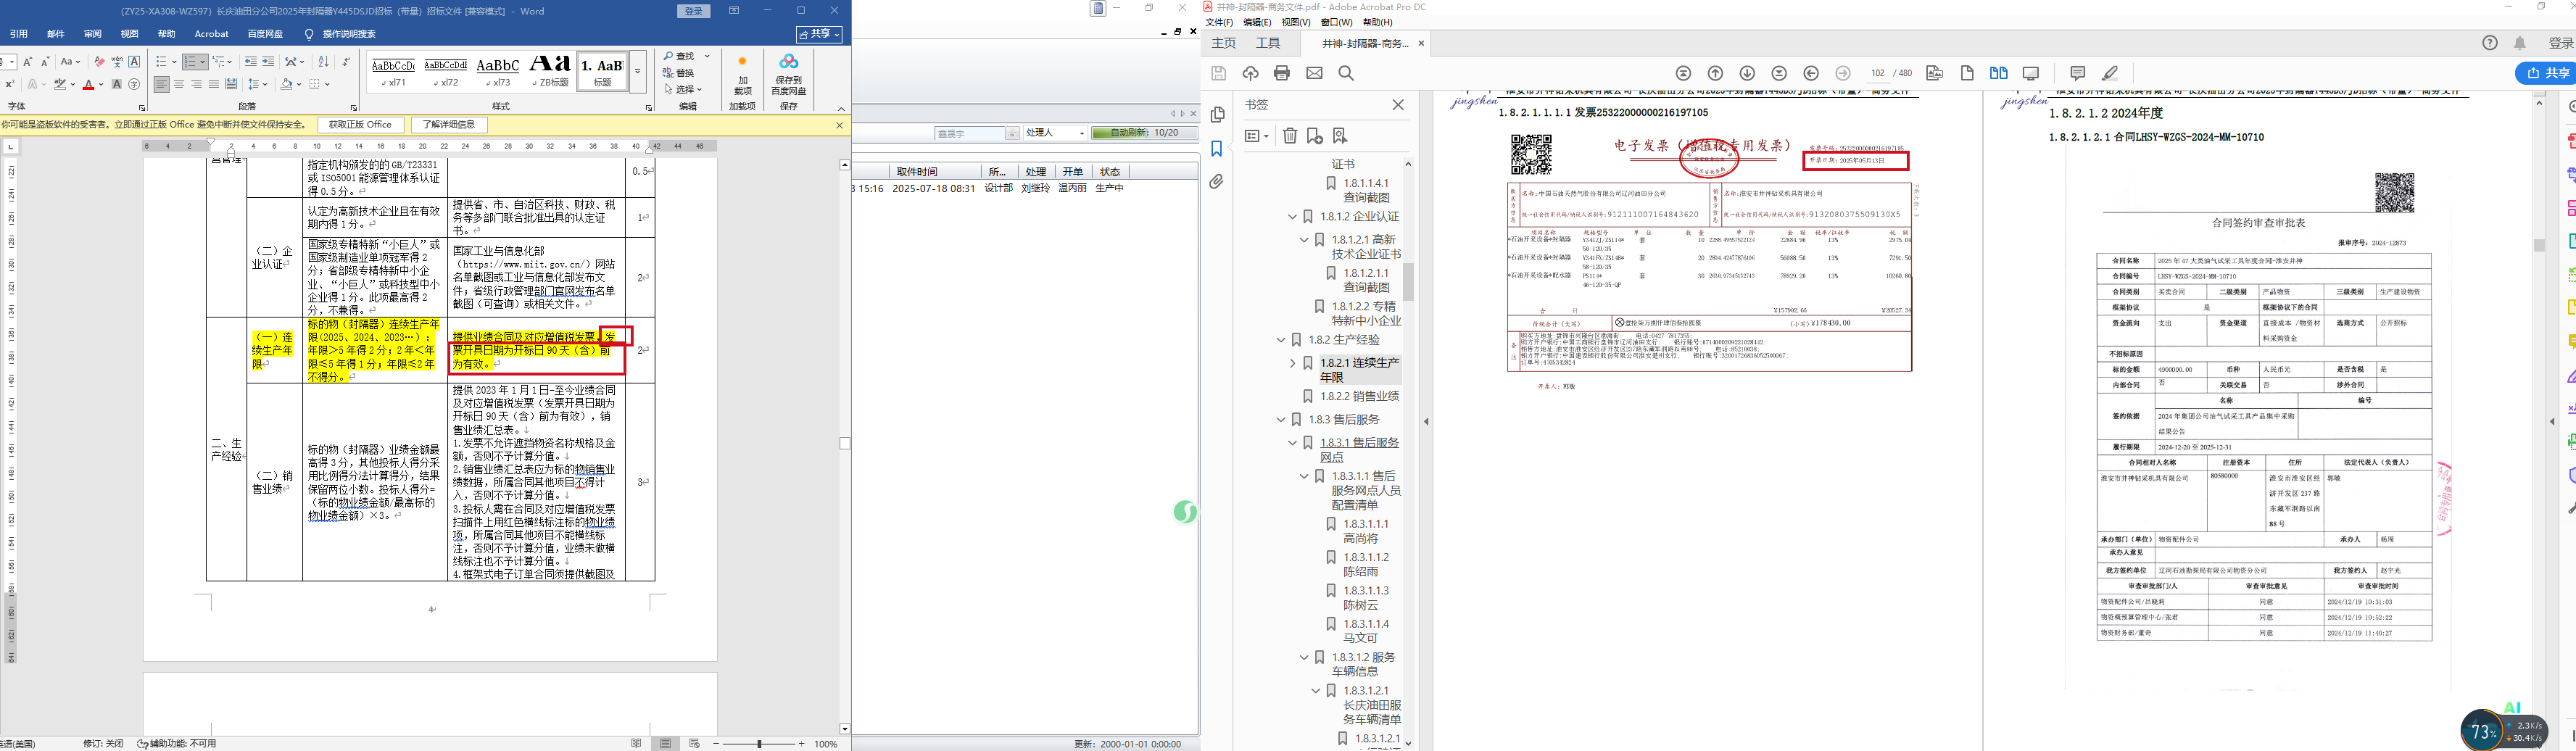The height and width of the screenshot is (751, 2576).
Task: Email the PDF using the envelope icon
Action: (1314, 73)
